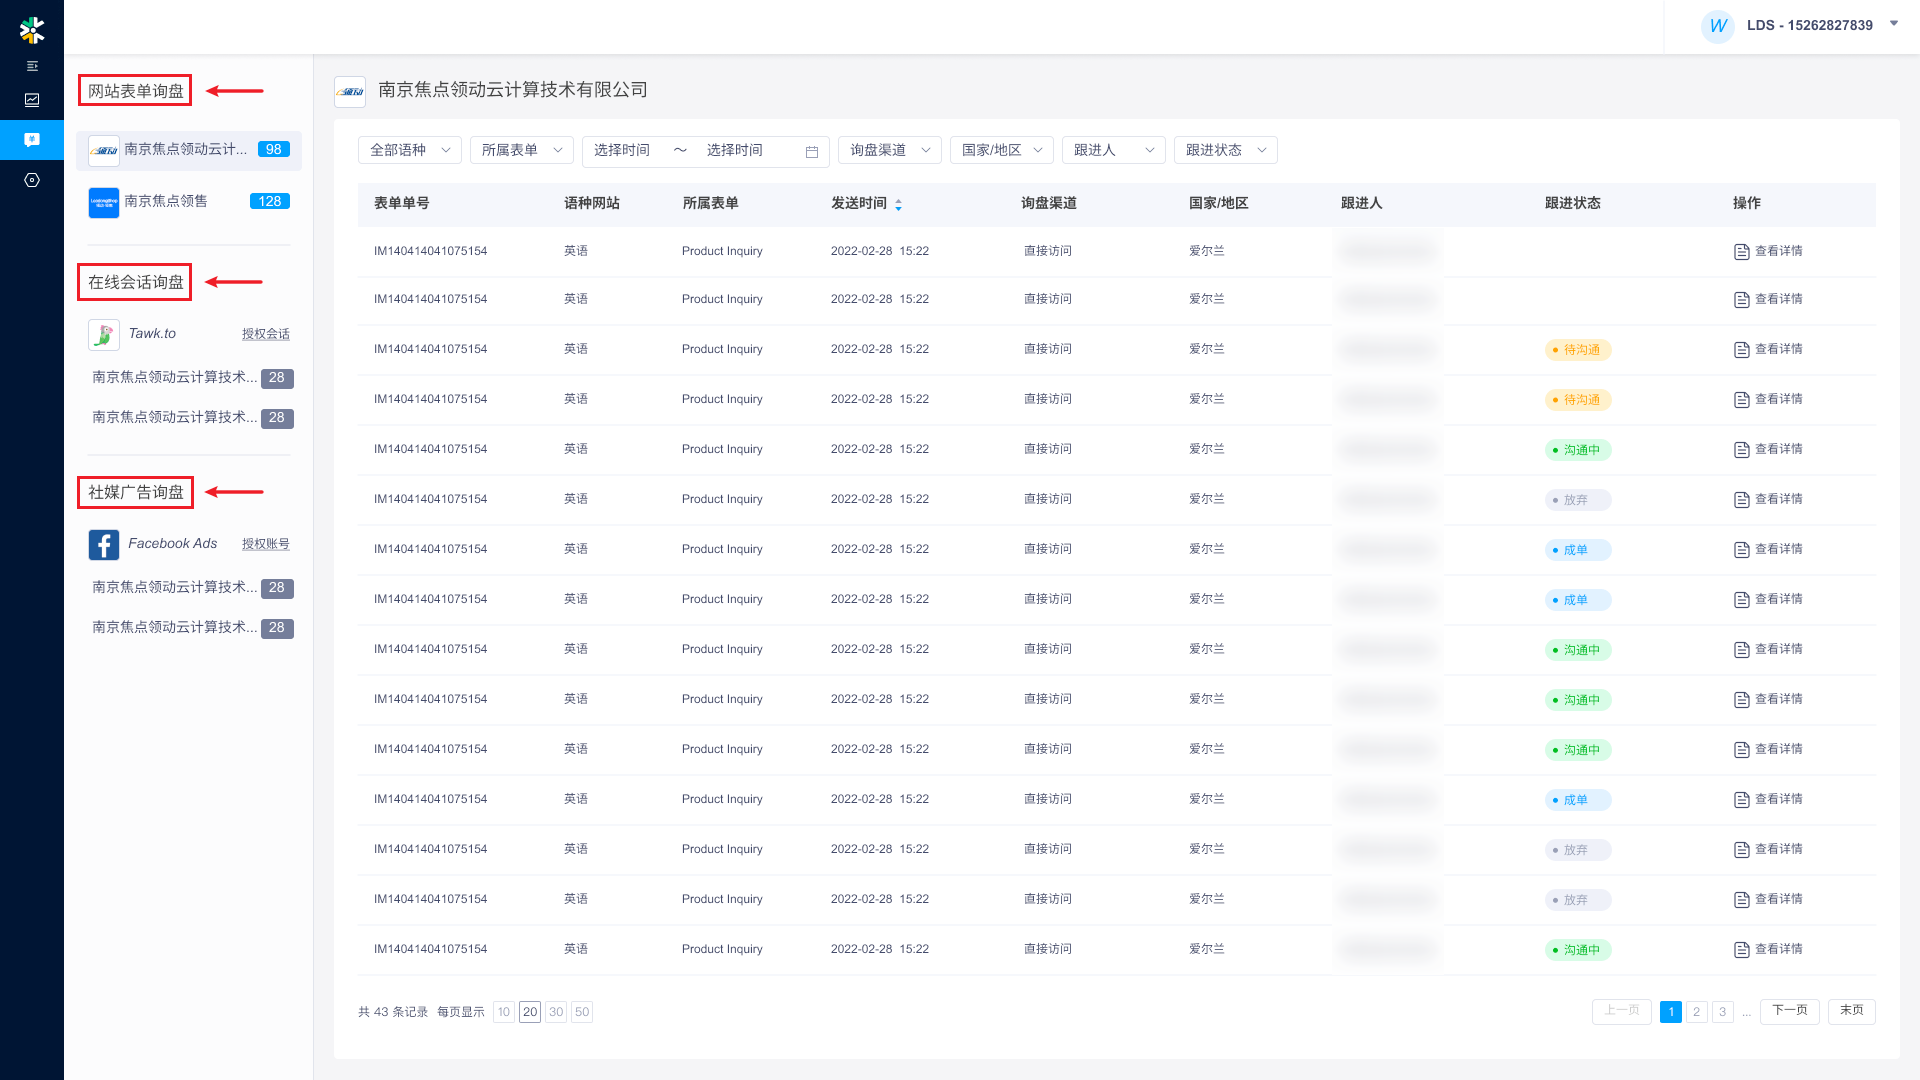This screenshot has width=1920, height=1080.
Task: Toggle sort arrows beside 发送时间 column
Action: click(898, 204)
